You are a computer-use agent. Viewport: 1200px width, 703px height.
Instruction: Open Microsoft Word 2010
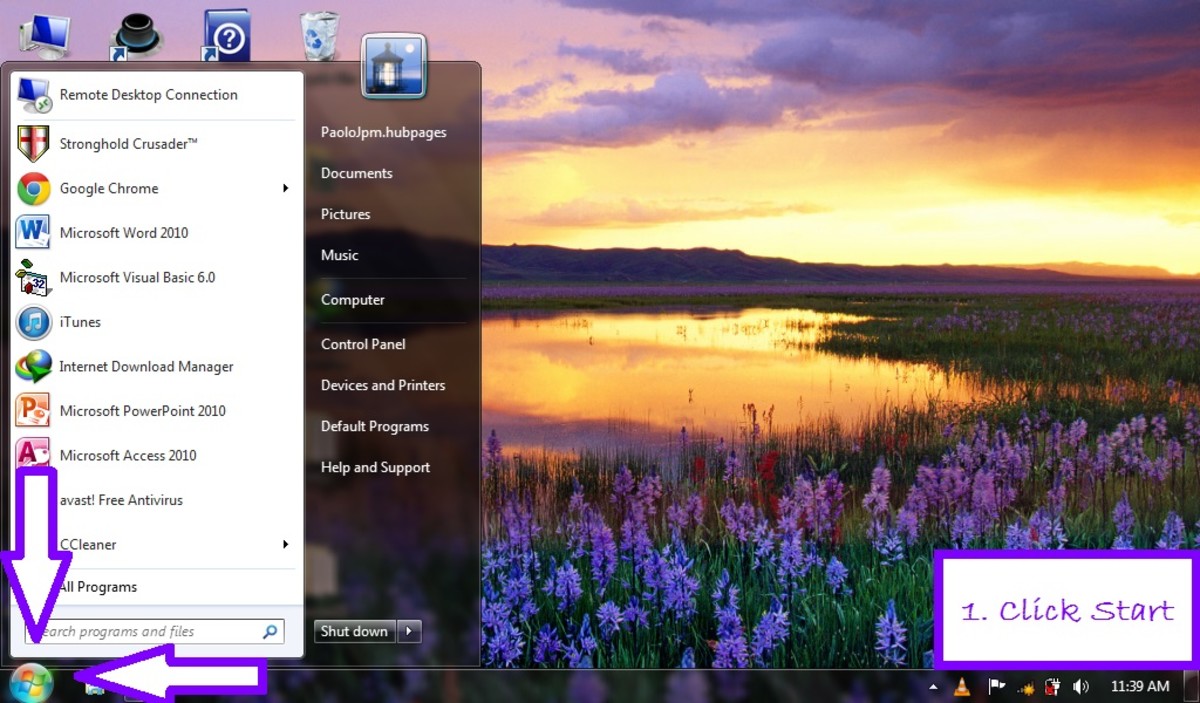pyautogui.click(x=124, y=232)
